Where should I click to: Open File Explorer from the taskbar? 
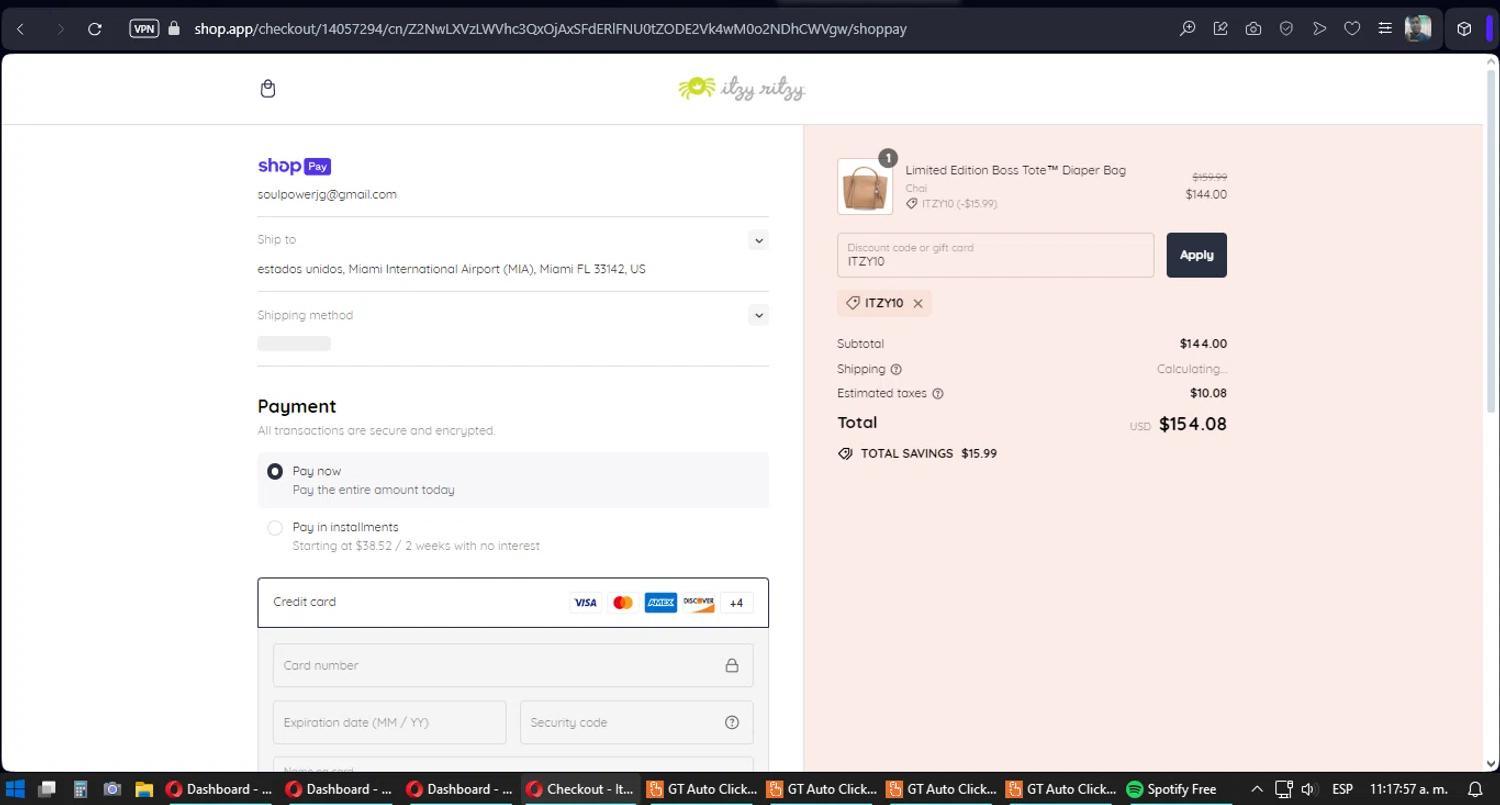pos(143,789)
